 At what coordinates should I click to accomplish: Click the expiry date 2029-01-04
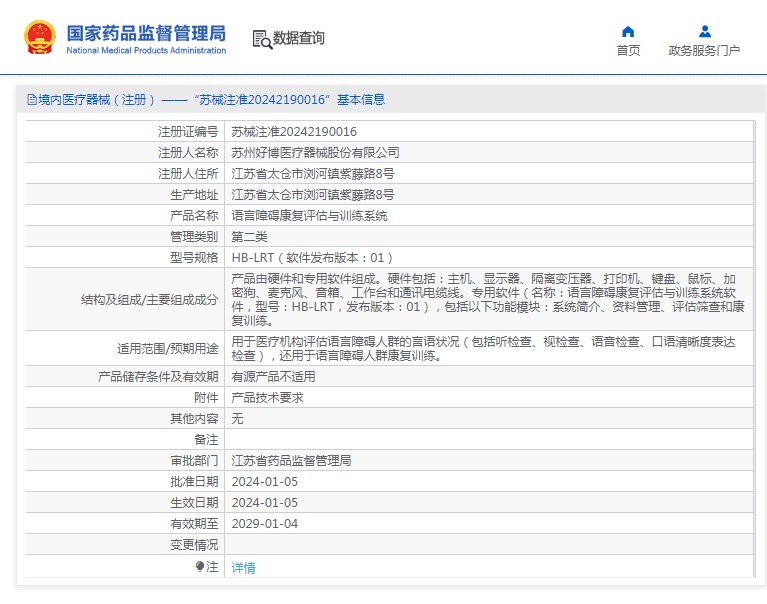[264, 523]
